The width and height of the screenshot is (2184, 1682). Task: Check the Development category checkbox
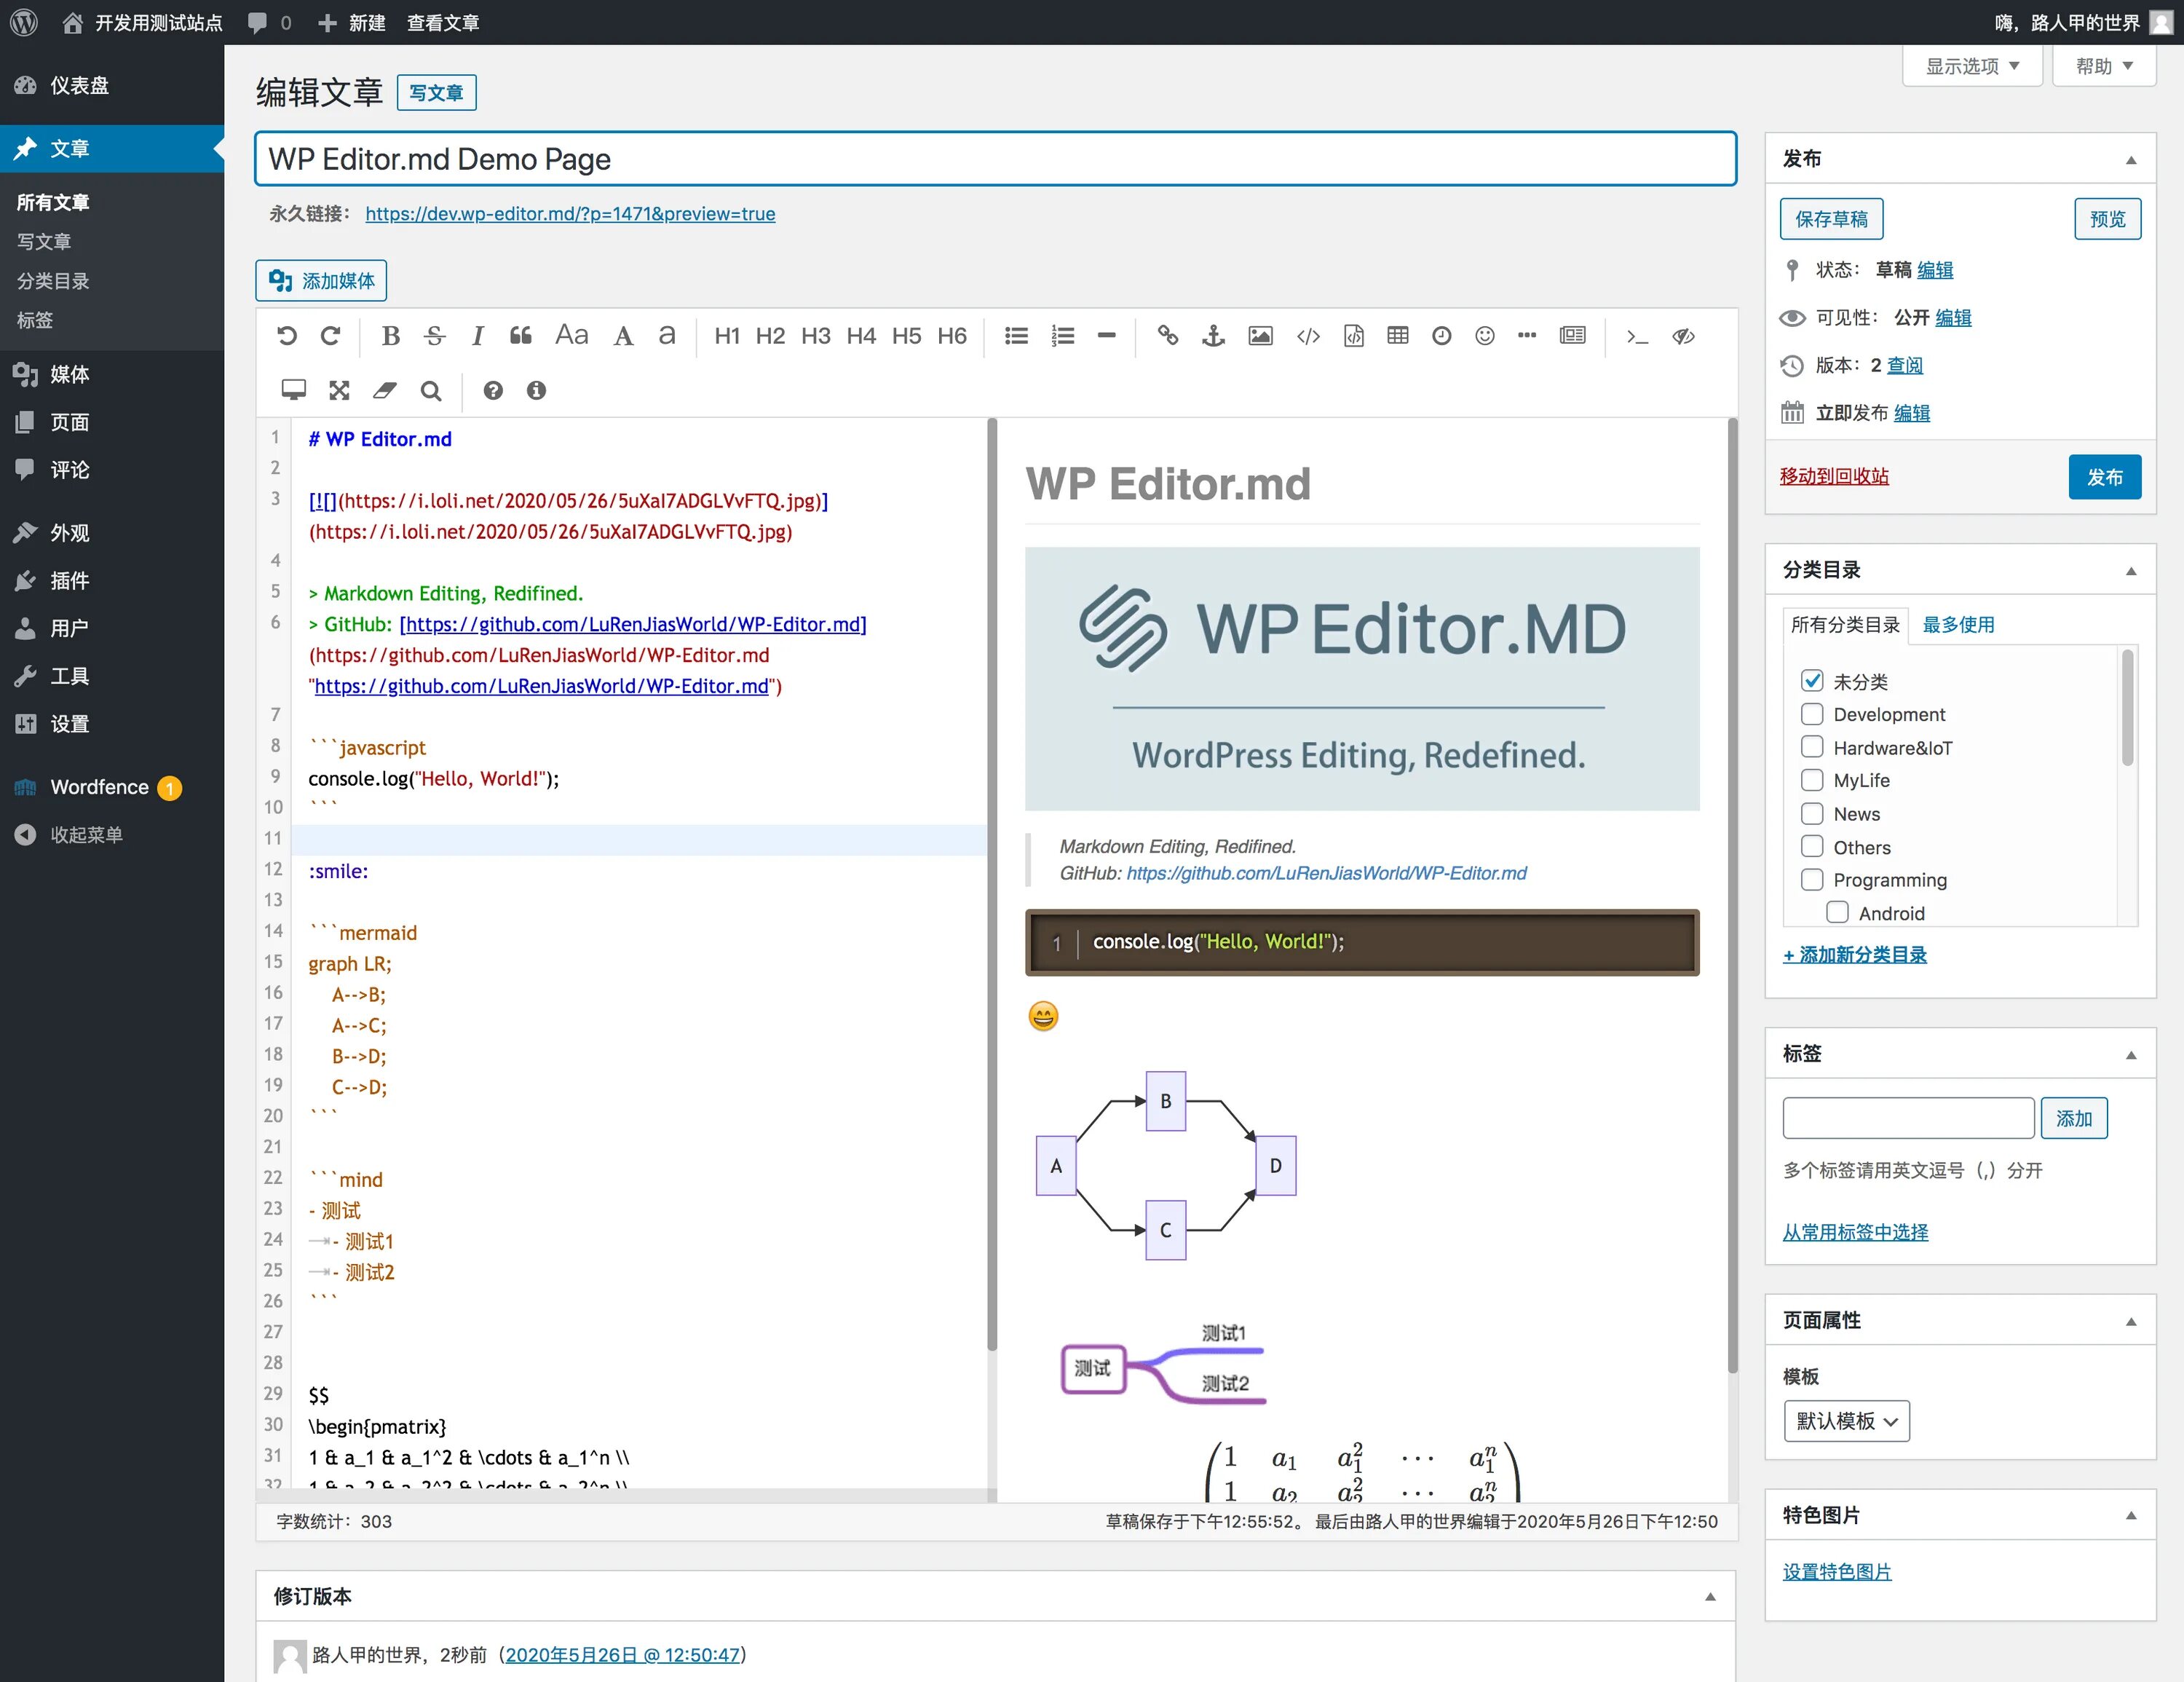coord(1811,714)
